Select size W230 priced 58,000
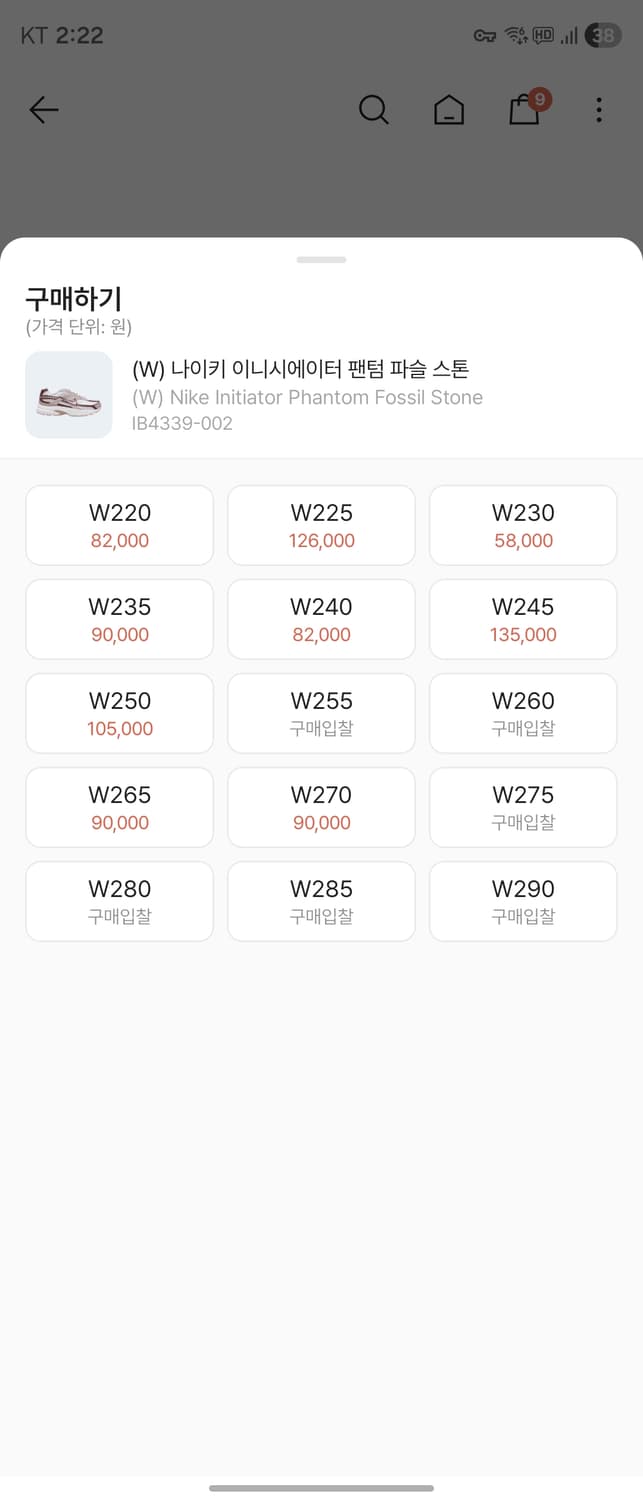Image resolution: width=643 pixels, height=1500 pixels. 522,525
